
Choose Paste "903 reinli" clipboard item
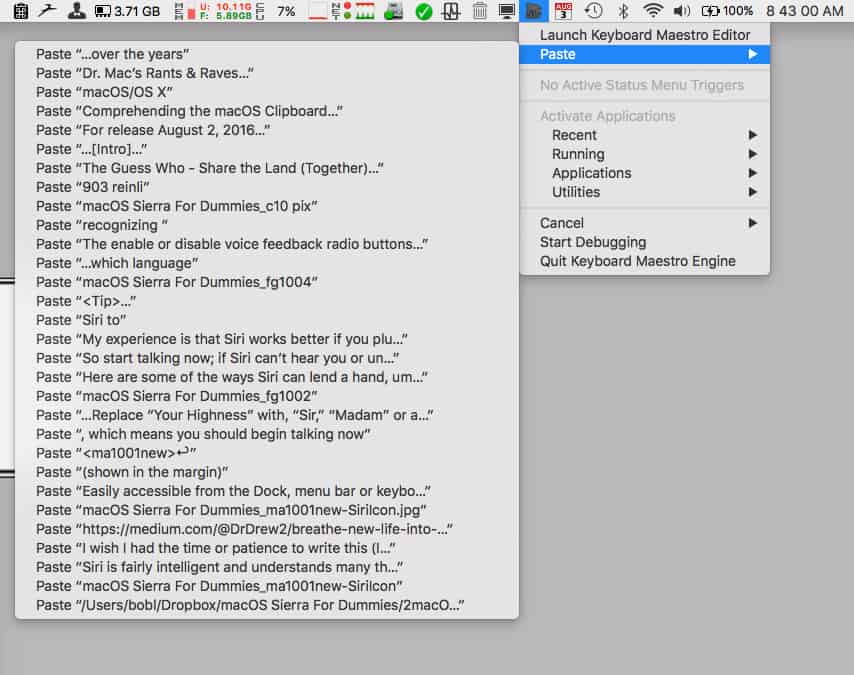93,187
